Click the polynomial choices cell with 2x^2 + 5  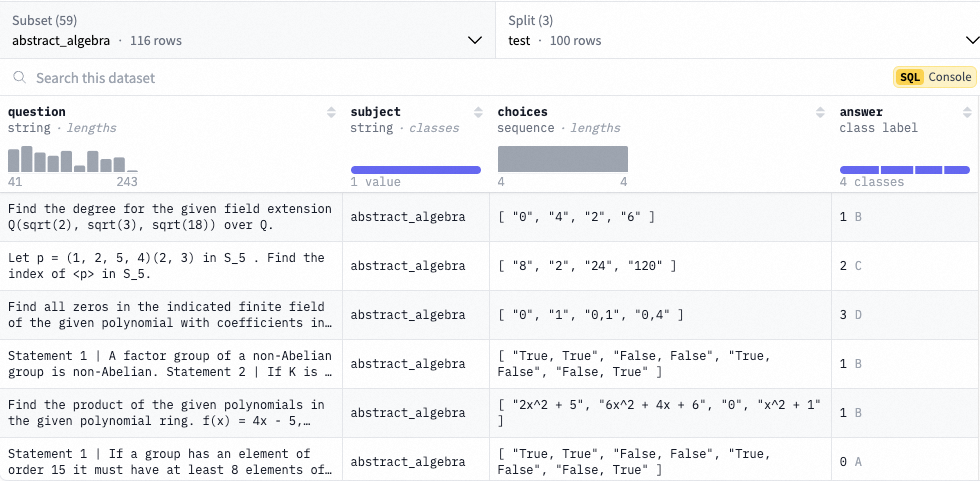660,413
